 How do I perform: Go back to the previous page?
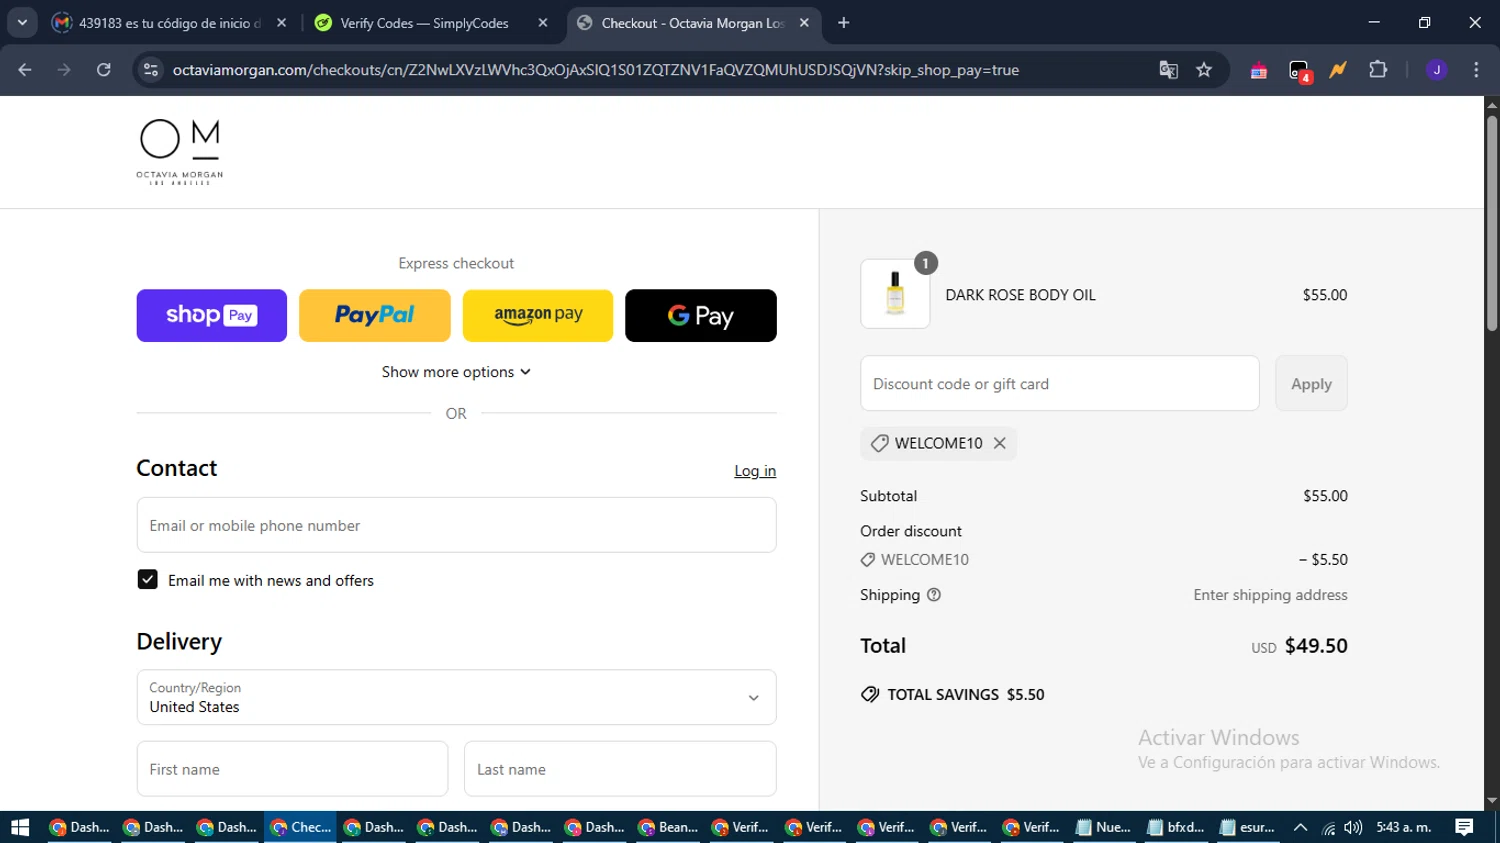tap(25, 70)
